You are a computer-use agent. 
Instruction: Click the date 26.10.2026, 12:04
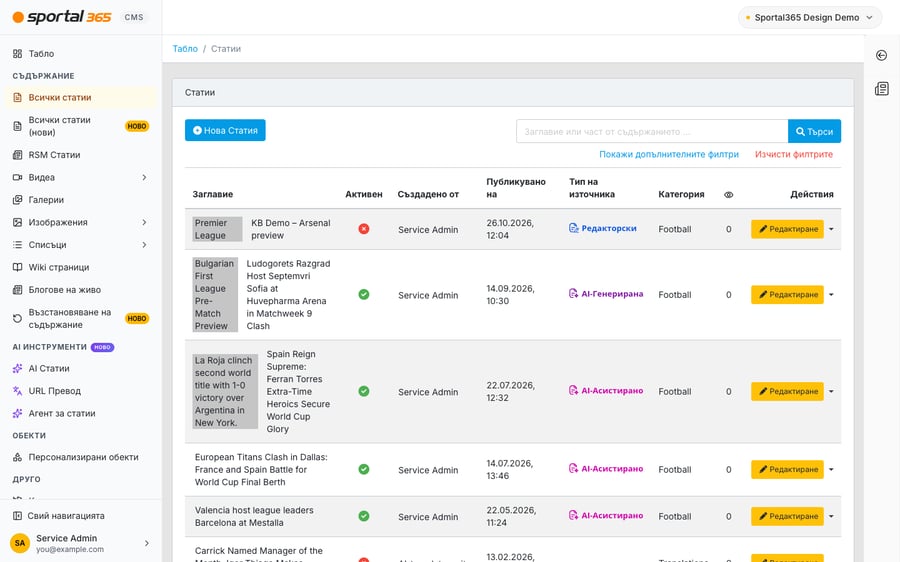[510, 229]
